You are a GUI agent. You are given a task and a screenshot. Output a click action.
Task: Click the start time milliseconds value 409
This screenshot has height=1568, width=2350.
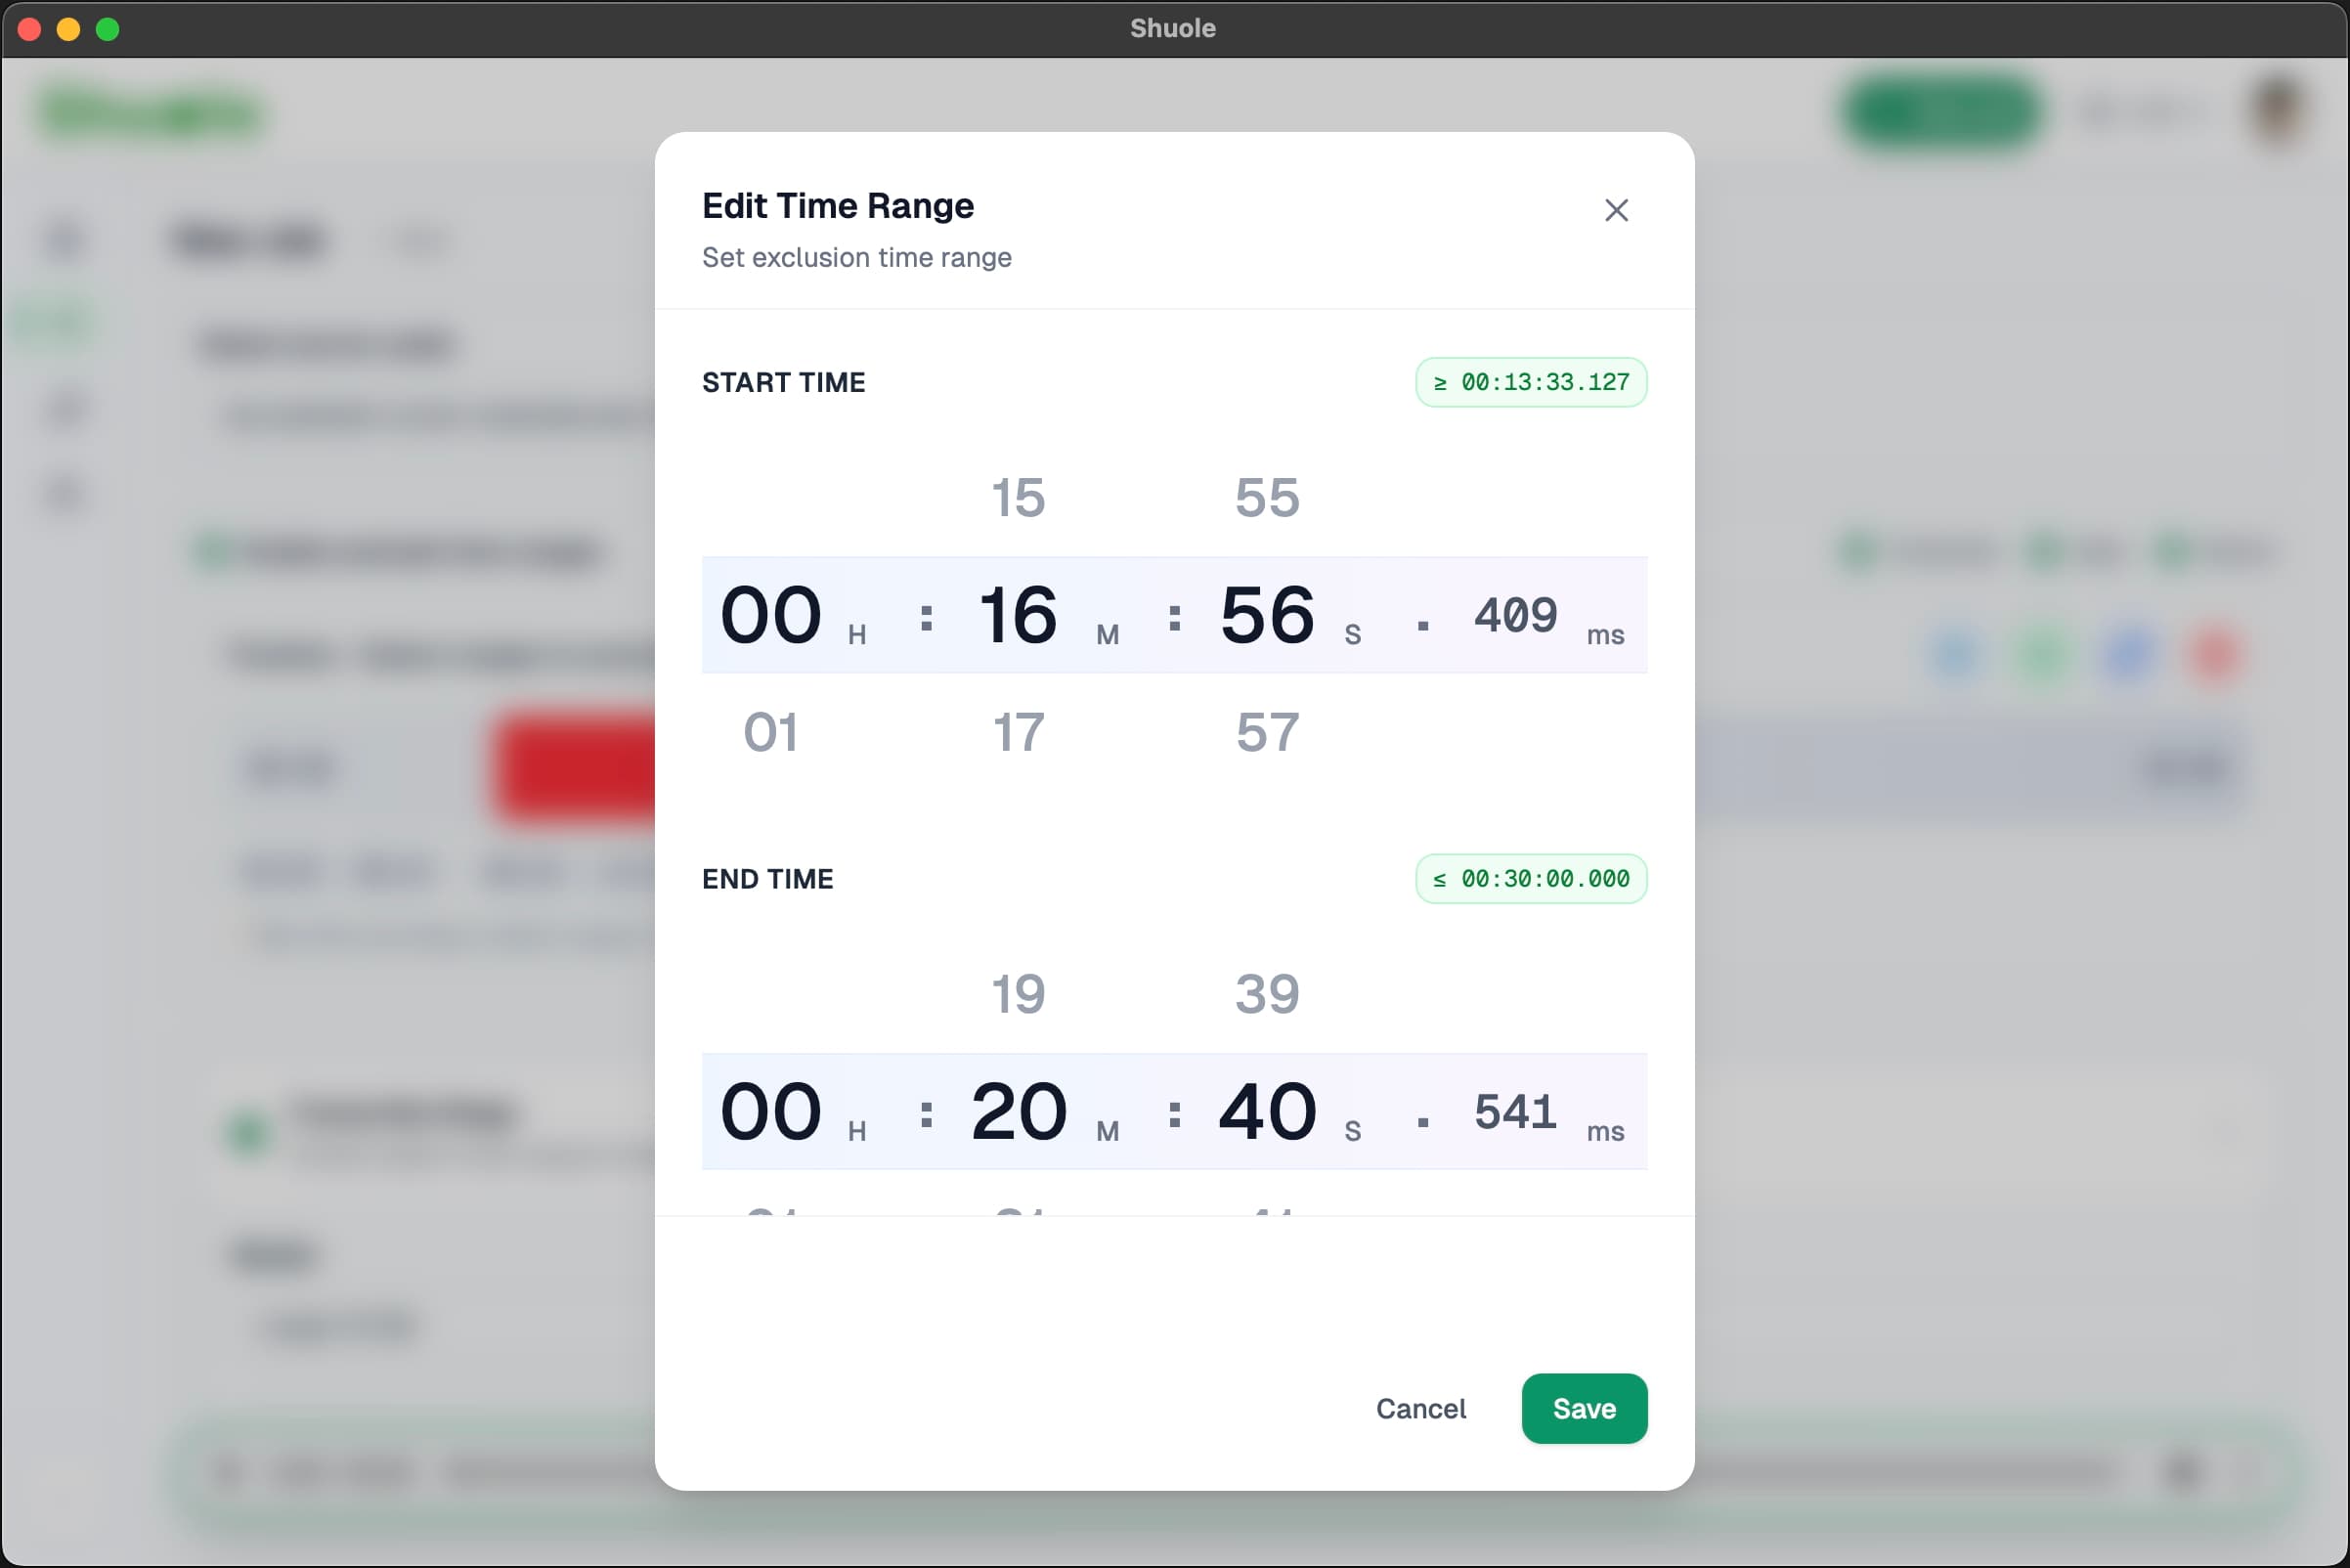click(1515, 615)
